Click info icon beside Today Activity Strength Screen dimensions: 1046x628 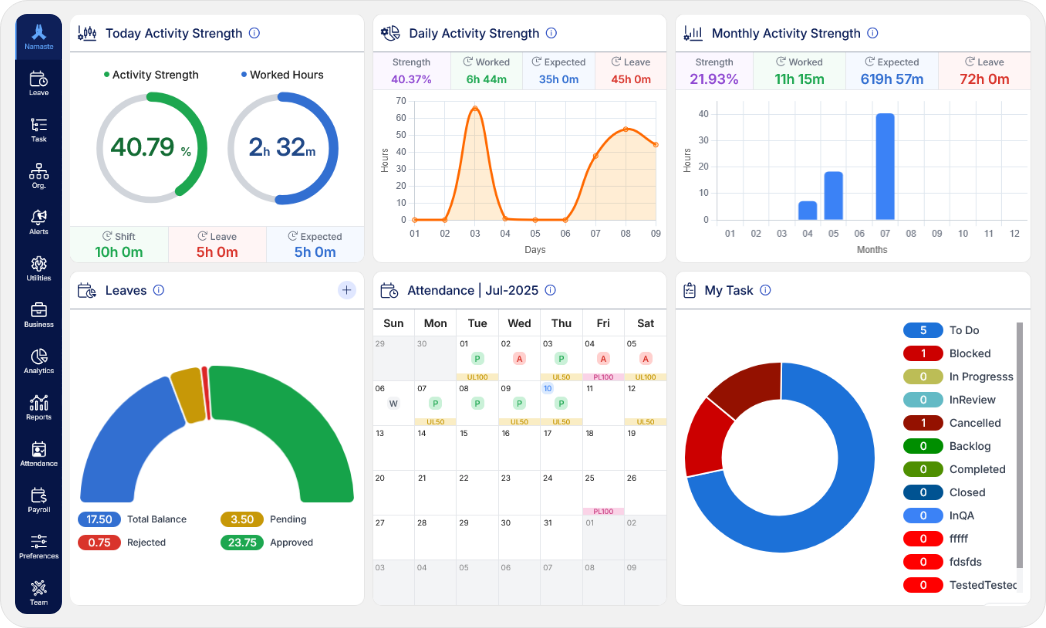tap(254, 33)
